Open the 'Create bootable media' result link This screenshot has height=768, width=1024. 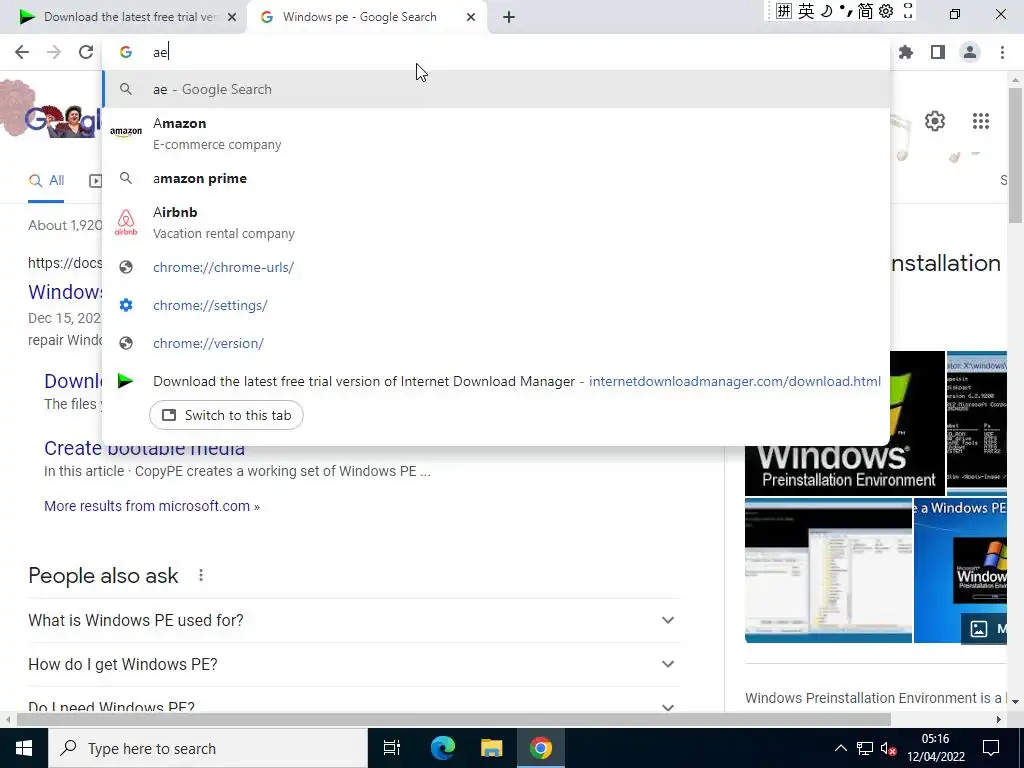(144, 448)
